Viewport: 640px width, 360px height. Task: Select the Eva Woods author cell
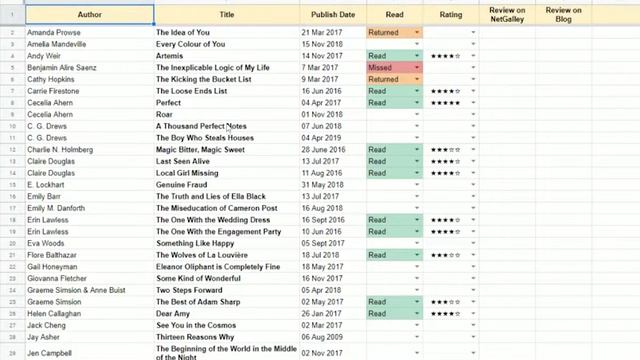click(89, 243)
